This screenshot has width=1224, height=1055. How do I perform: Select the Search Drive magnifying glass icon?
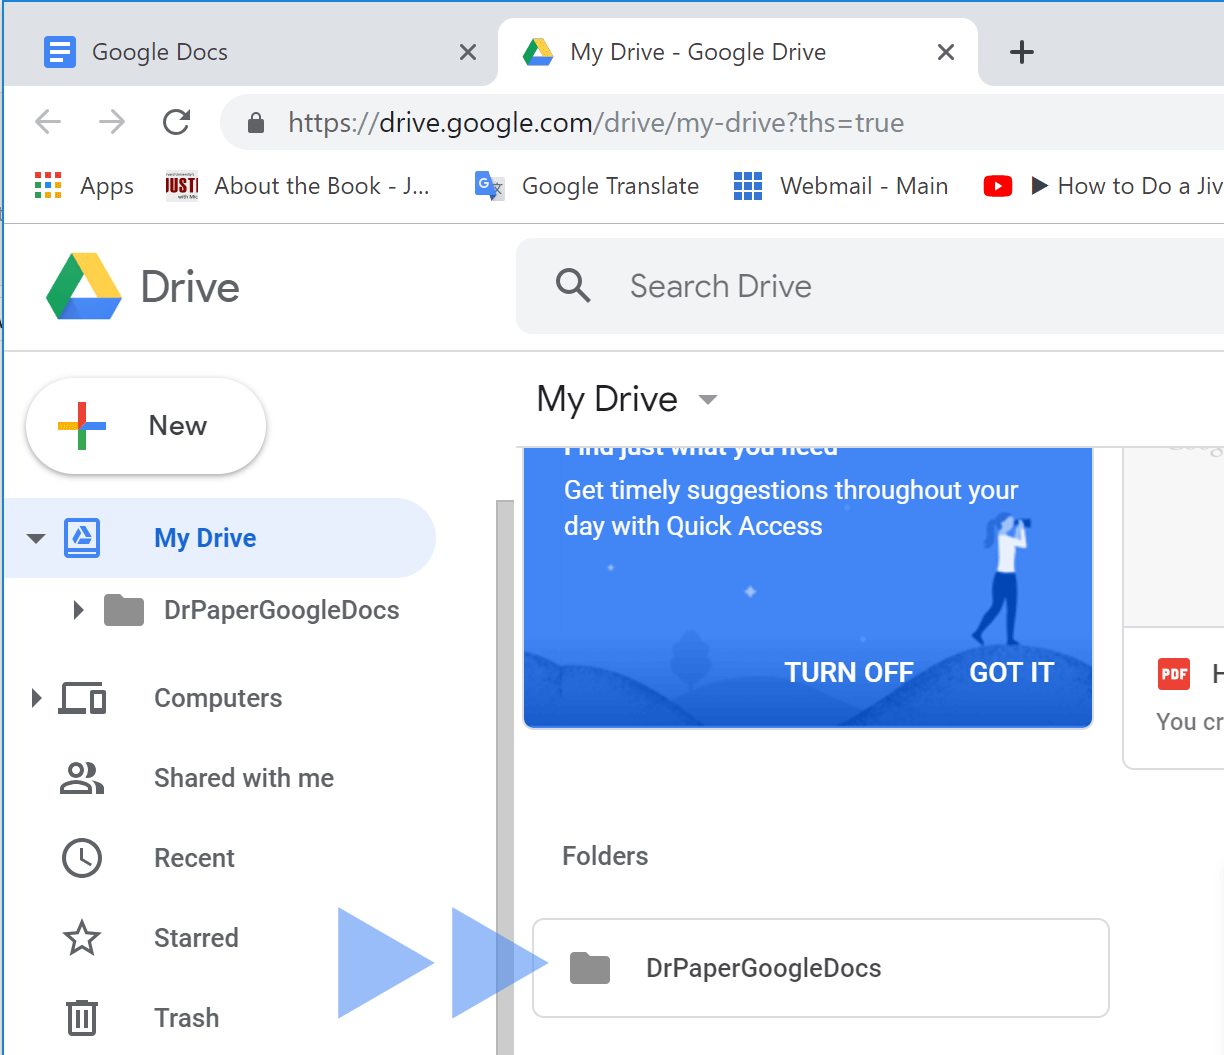pyautogui.click(x=572, y=286)
